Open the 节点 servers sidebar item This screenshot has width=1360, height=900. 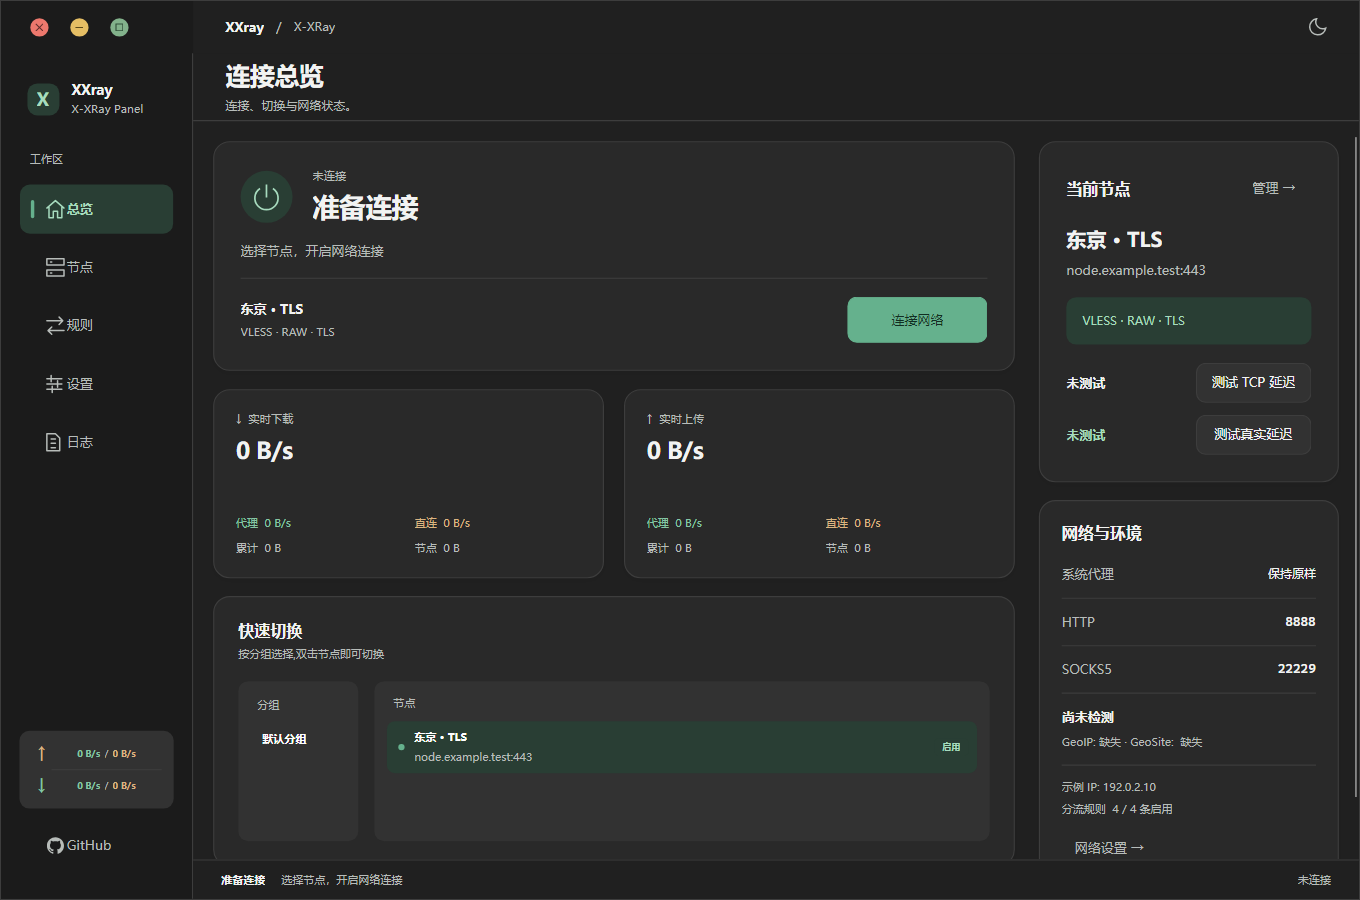[96, 267]
